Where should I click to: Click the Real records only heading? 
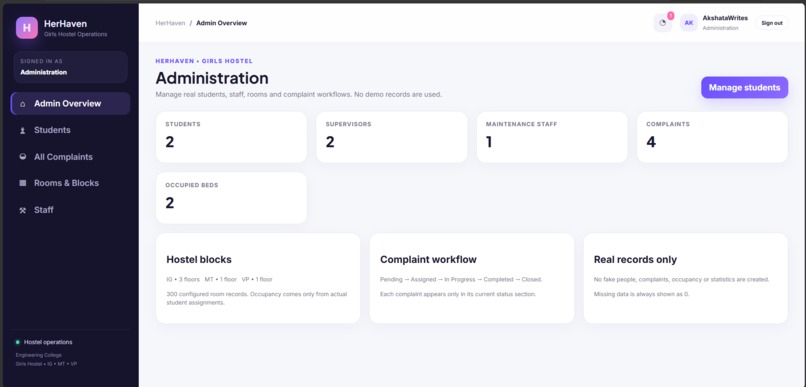(635, 260)
